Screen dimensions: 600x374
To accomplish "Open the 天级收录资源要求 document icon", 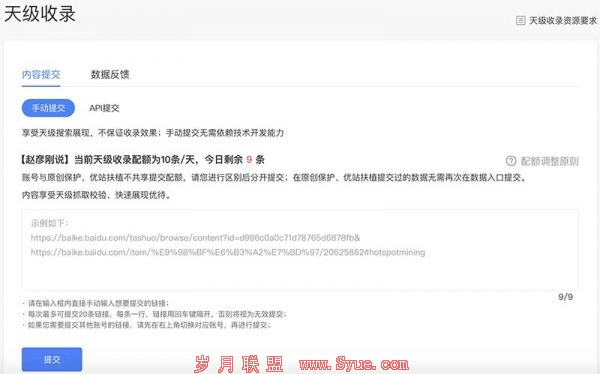I will [520, 20].
